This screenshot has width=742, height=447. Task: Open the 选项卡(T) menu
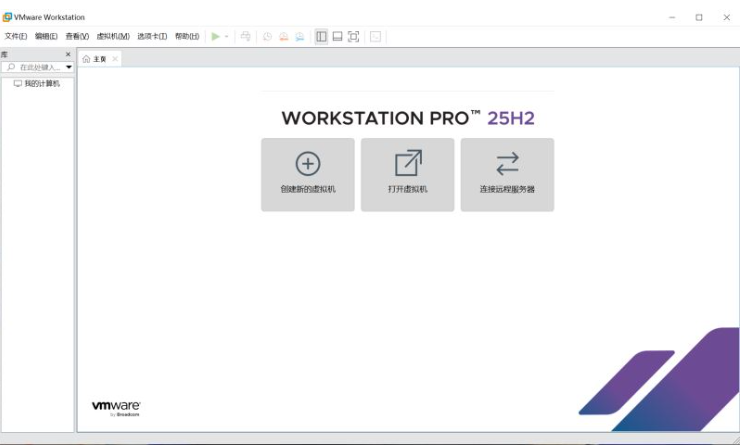(x=152, y=36)
